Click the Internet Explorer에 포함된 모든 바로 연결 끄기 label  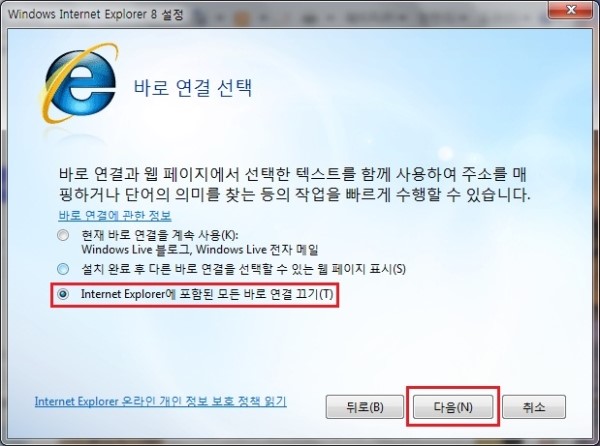pos(207,294)
